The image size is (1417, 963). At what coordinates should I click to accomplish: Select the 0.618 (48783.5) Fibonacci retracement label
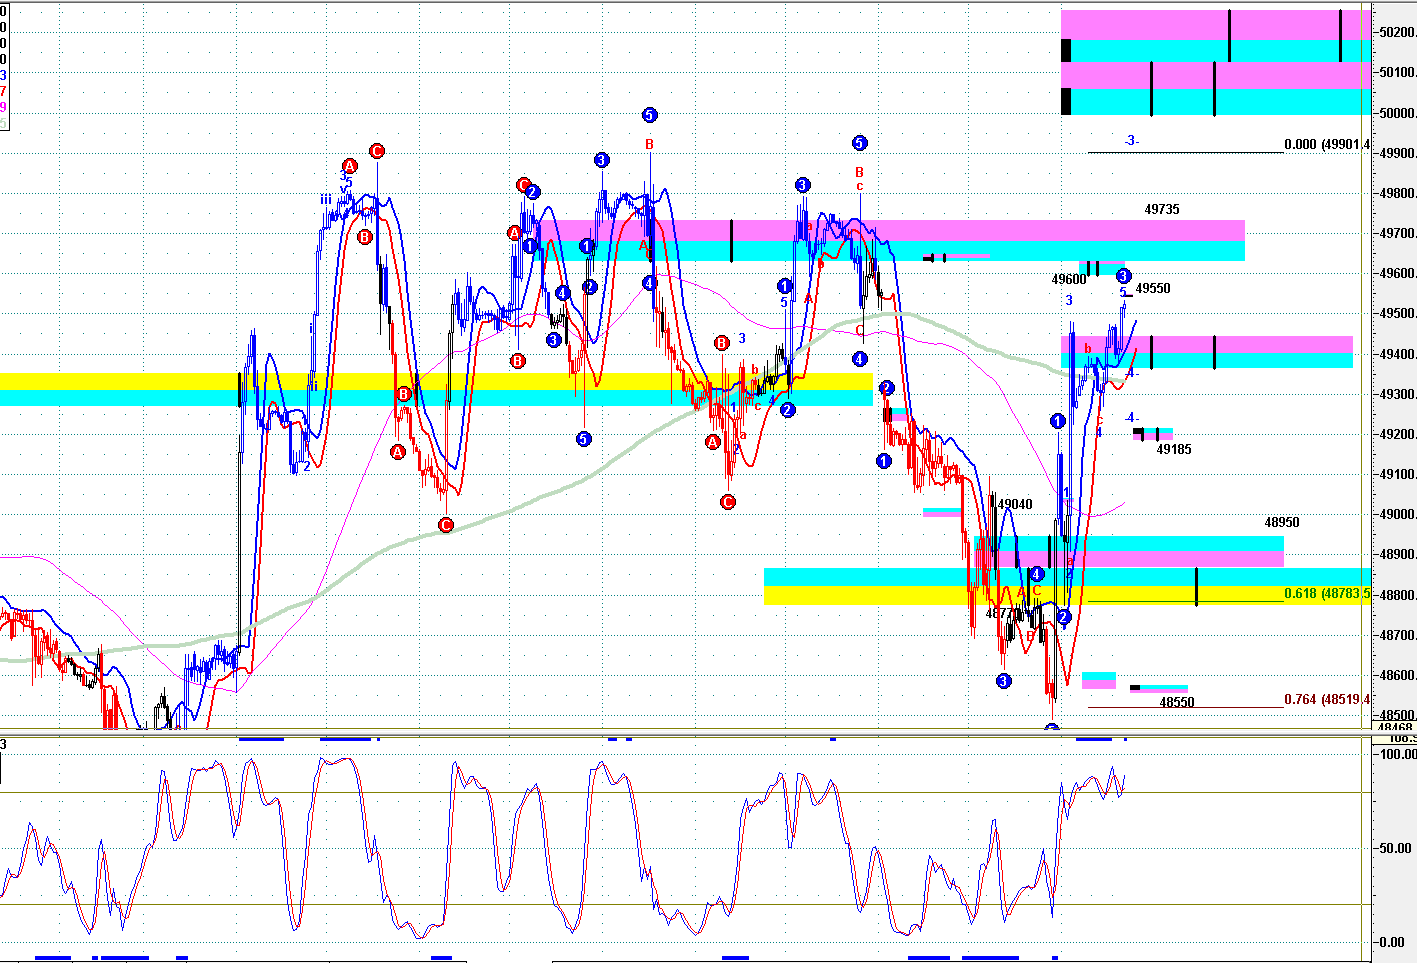[x=1326, y=594]
